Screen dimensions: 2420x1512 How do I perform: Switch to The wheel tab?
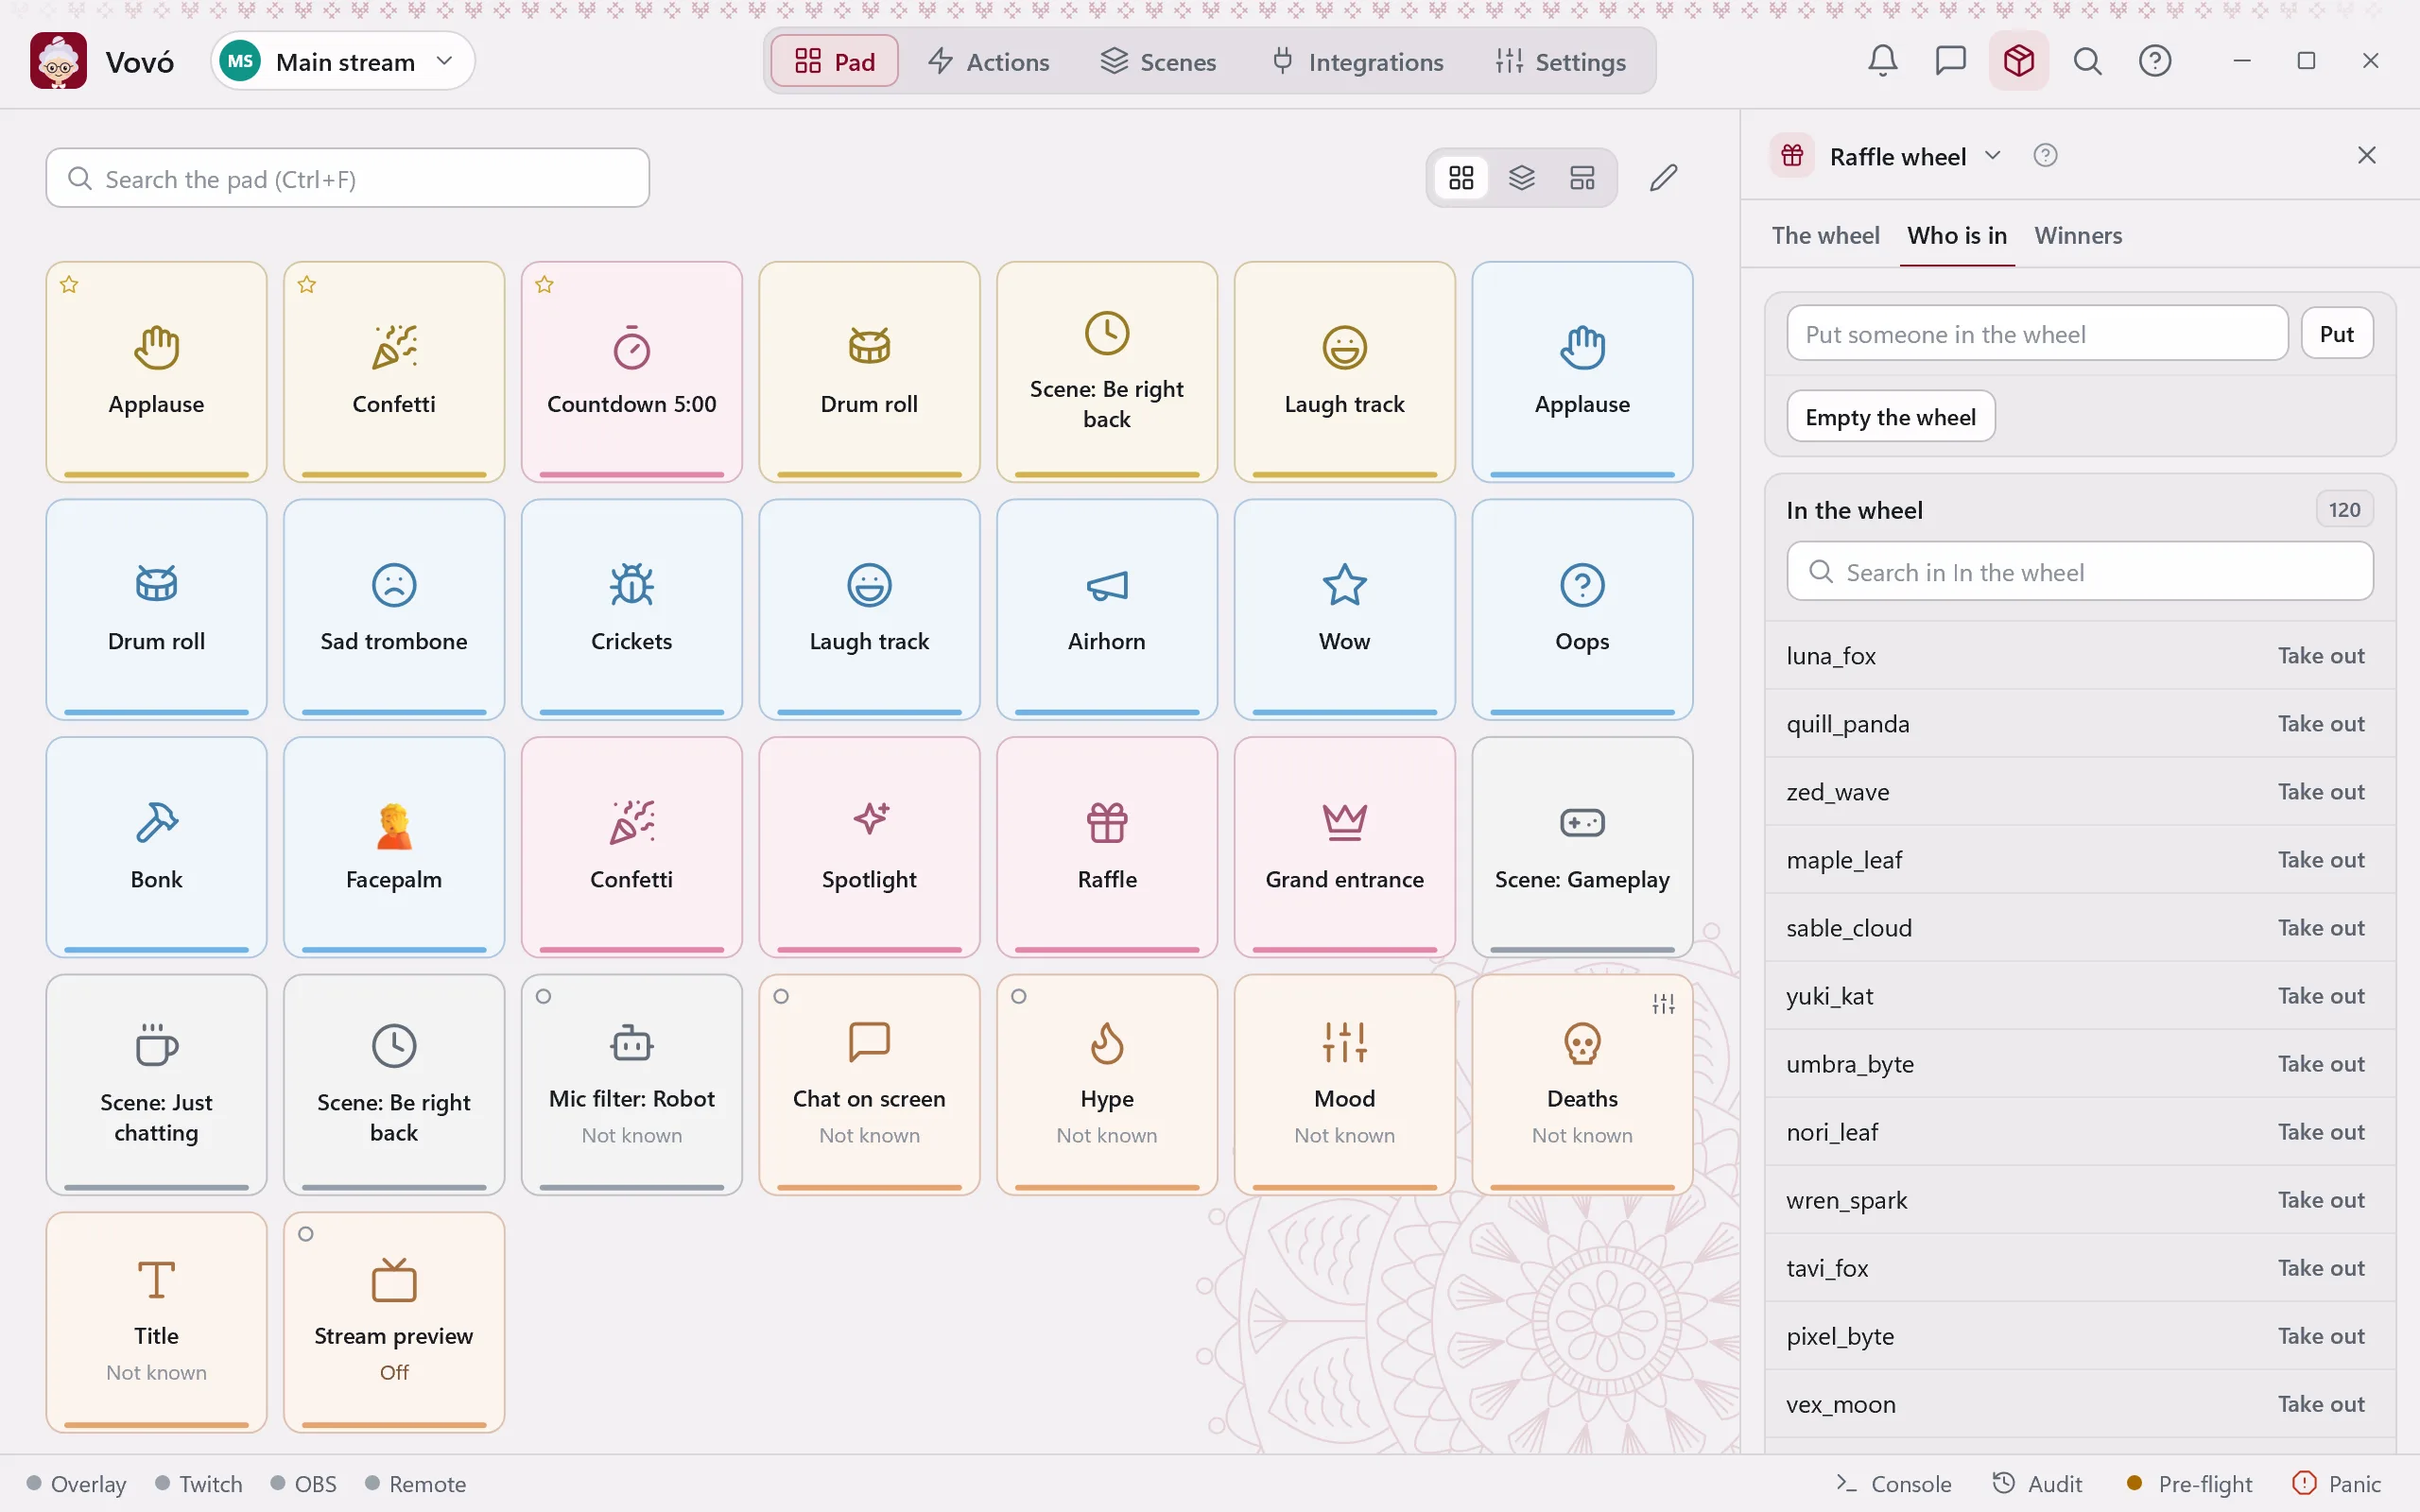tap(1825, 235)
